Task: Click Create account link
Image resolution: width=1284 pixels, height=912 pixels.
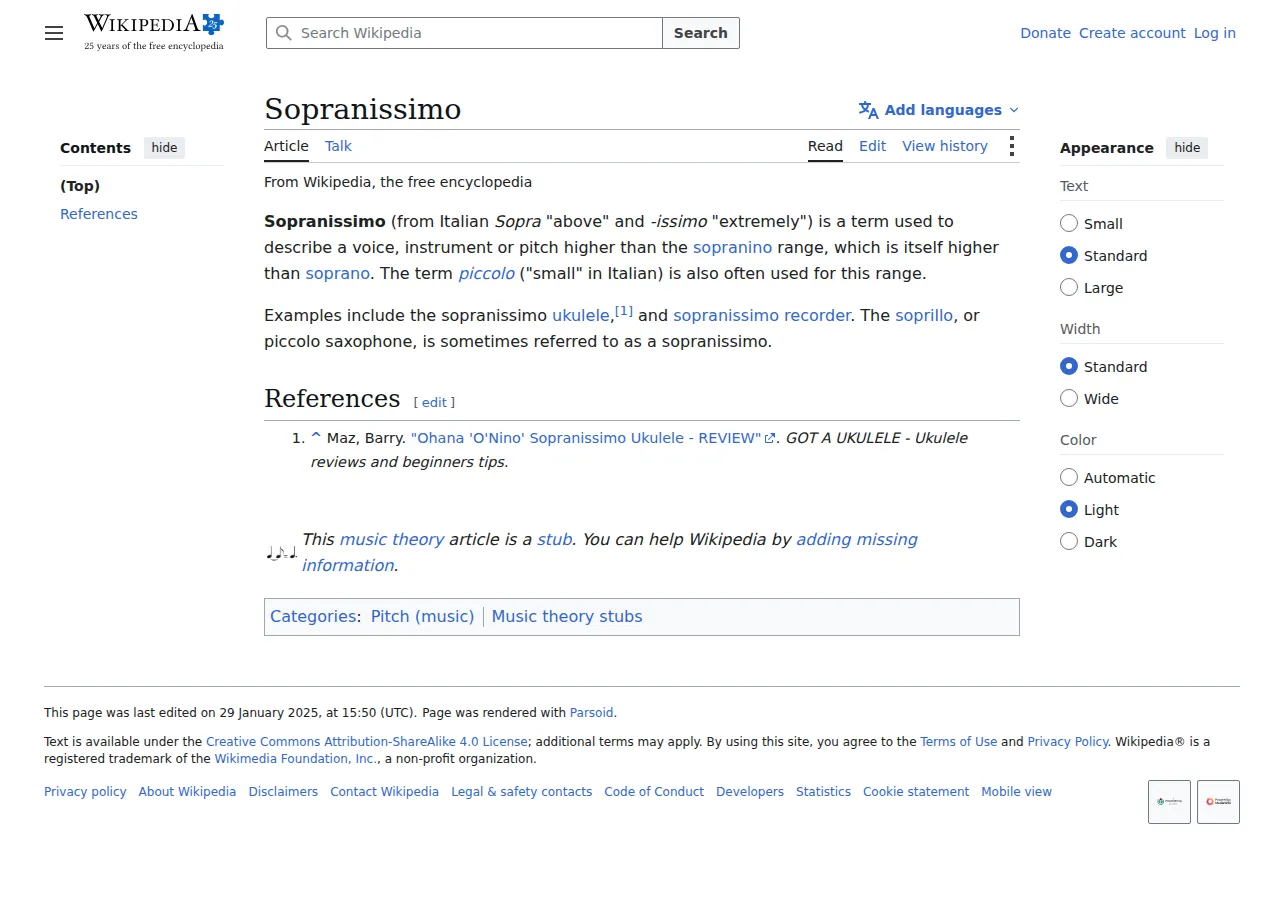Action: tap(1132, 33)
